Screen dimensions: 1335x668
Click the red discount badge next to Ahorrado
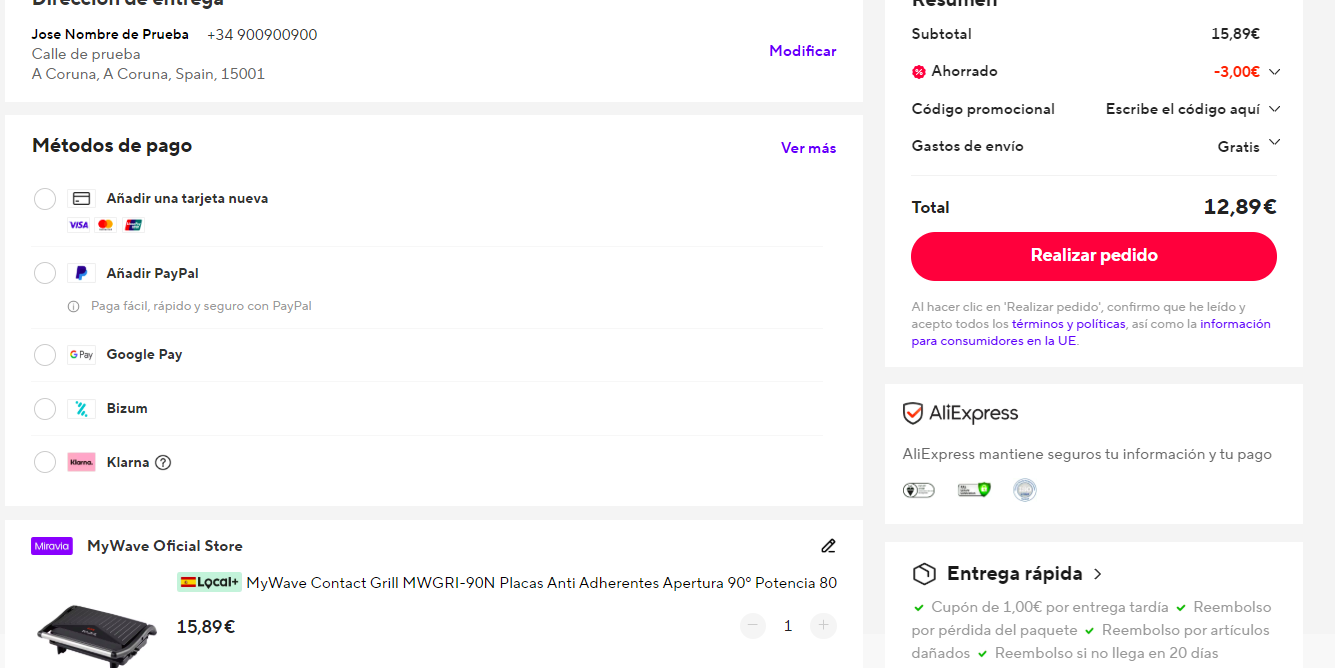coord(918,72)
